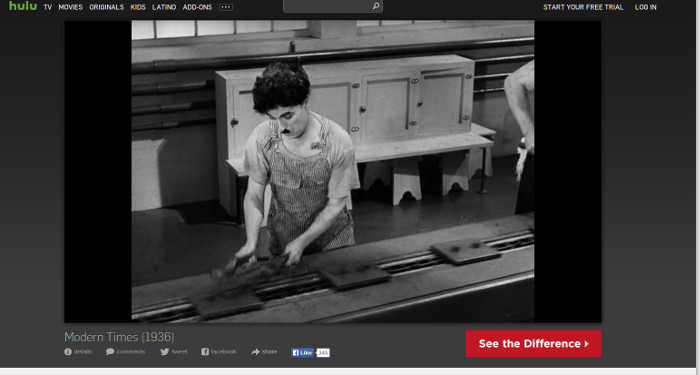Click the Hulu logo
This screenshot has width=700, height=375.
click(x=23, y=6)
